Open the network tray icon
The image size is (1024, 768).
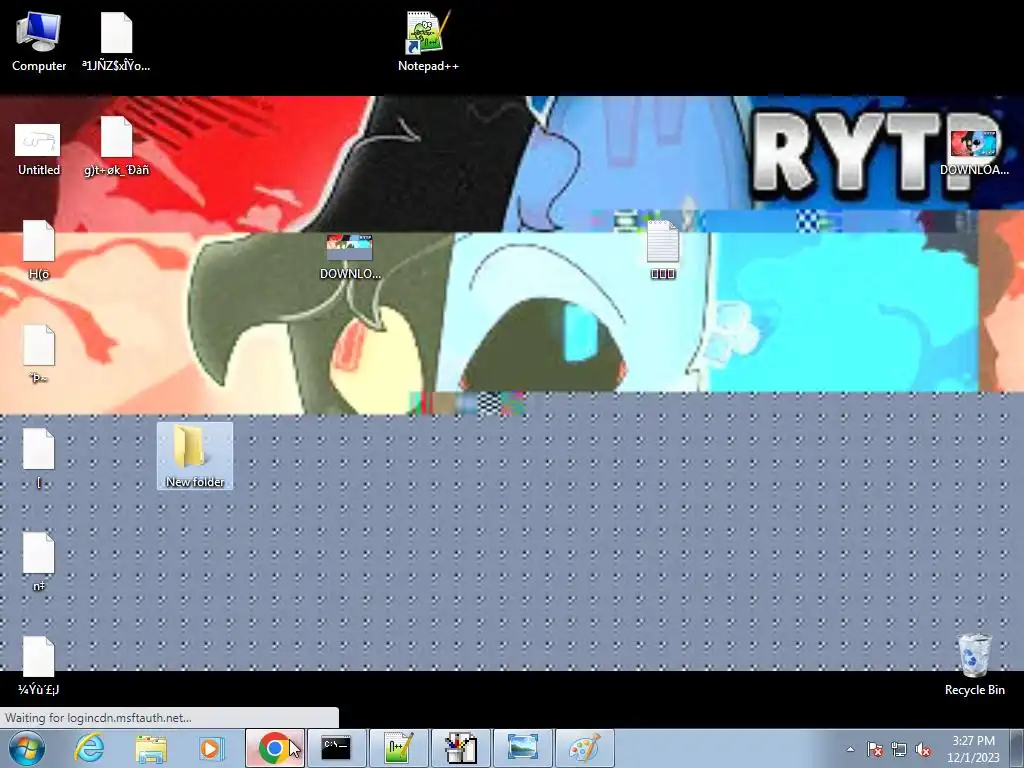click(899, 749)
